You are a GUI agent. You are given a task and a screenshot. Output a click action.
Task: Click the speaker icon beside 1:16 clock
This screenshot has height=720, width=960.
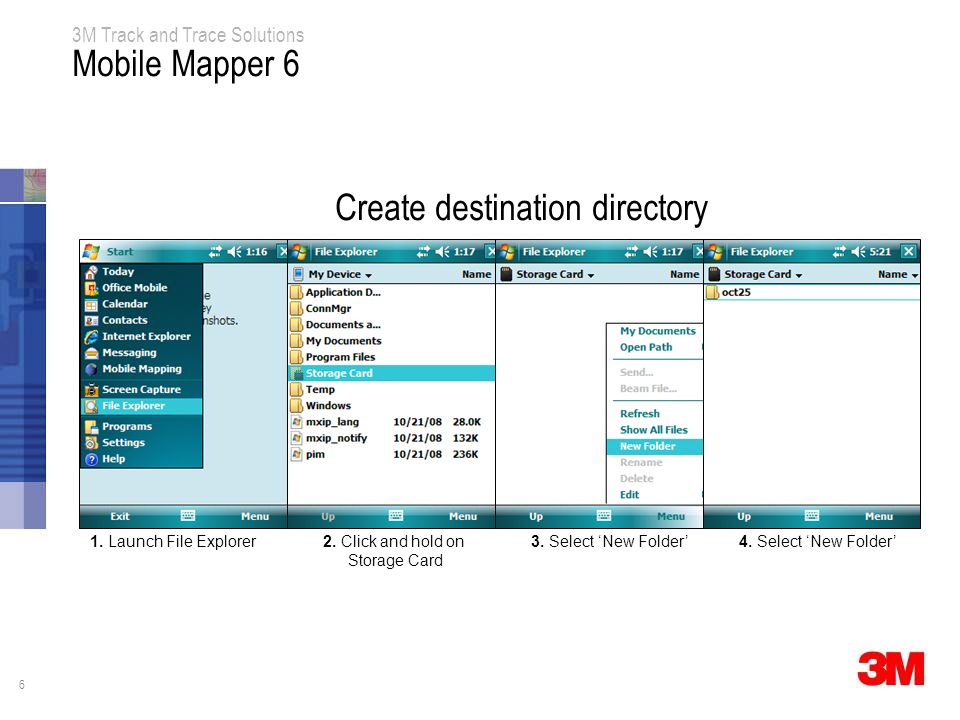tap(235, 252)
